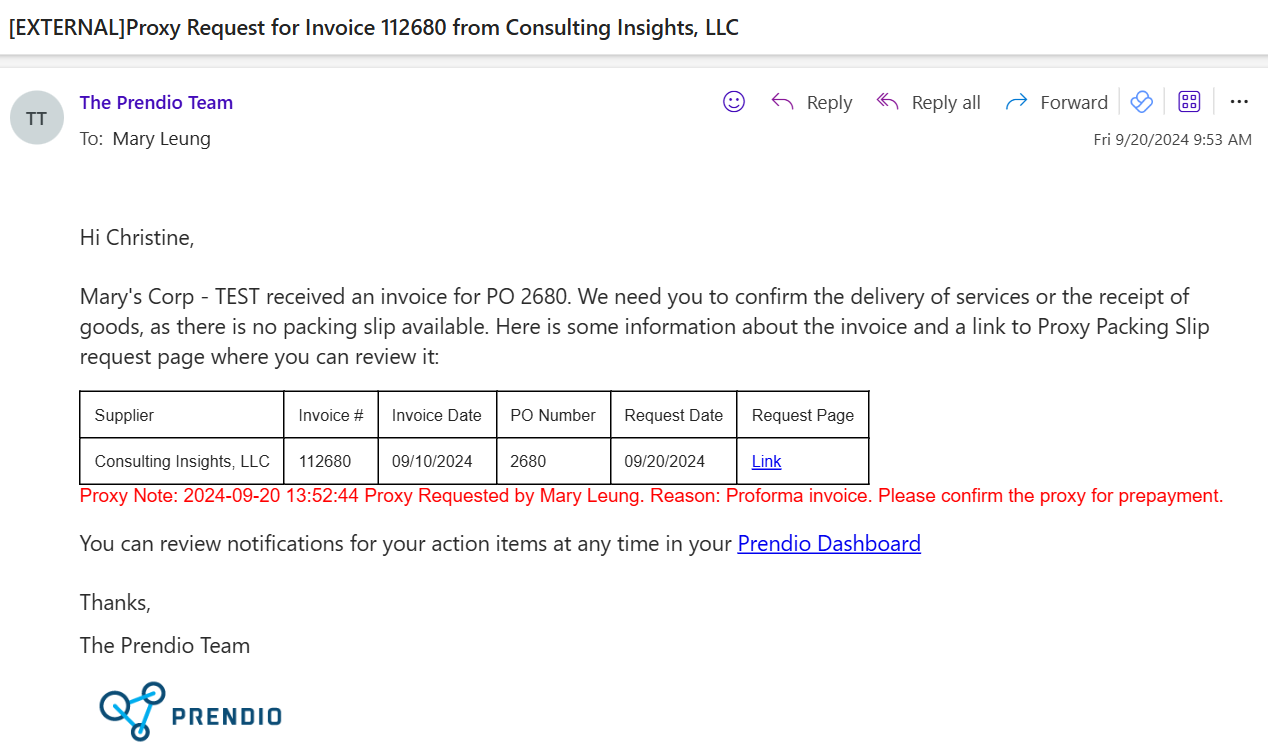Open the more actions ellipsis menu

coord(1239,101)
